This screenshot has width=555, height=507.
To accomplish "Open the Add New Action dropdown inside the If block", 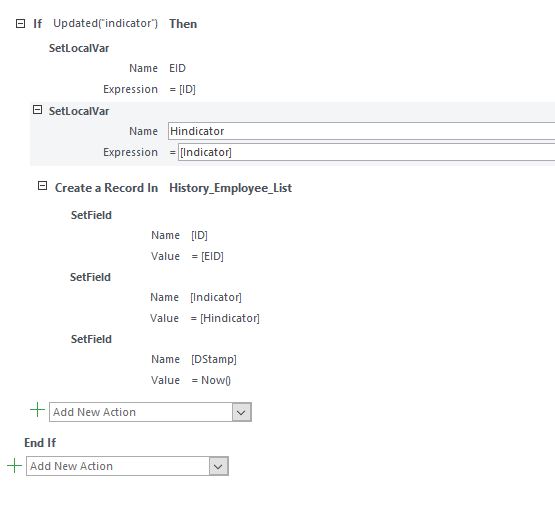I will click(241, 412).
